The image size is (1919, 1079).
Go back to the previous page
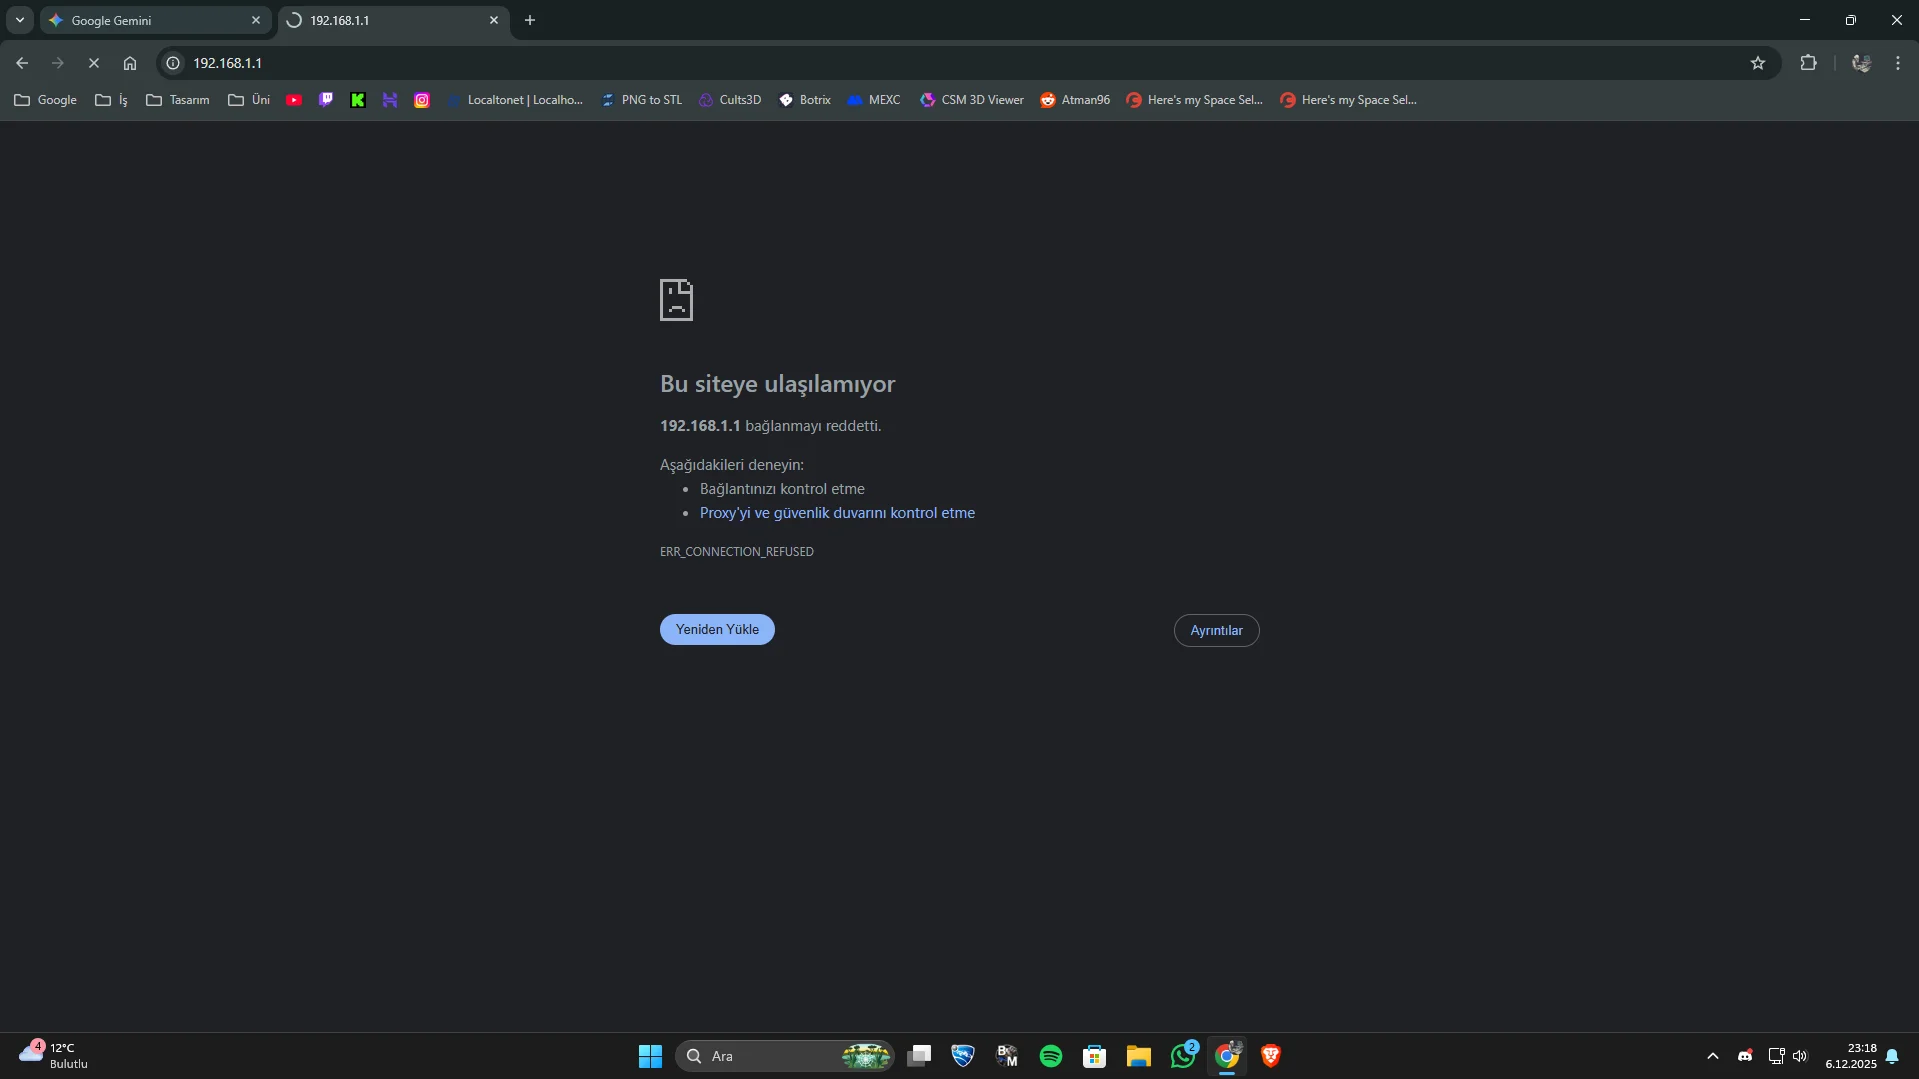click(x=22, y=63)
